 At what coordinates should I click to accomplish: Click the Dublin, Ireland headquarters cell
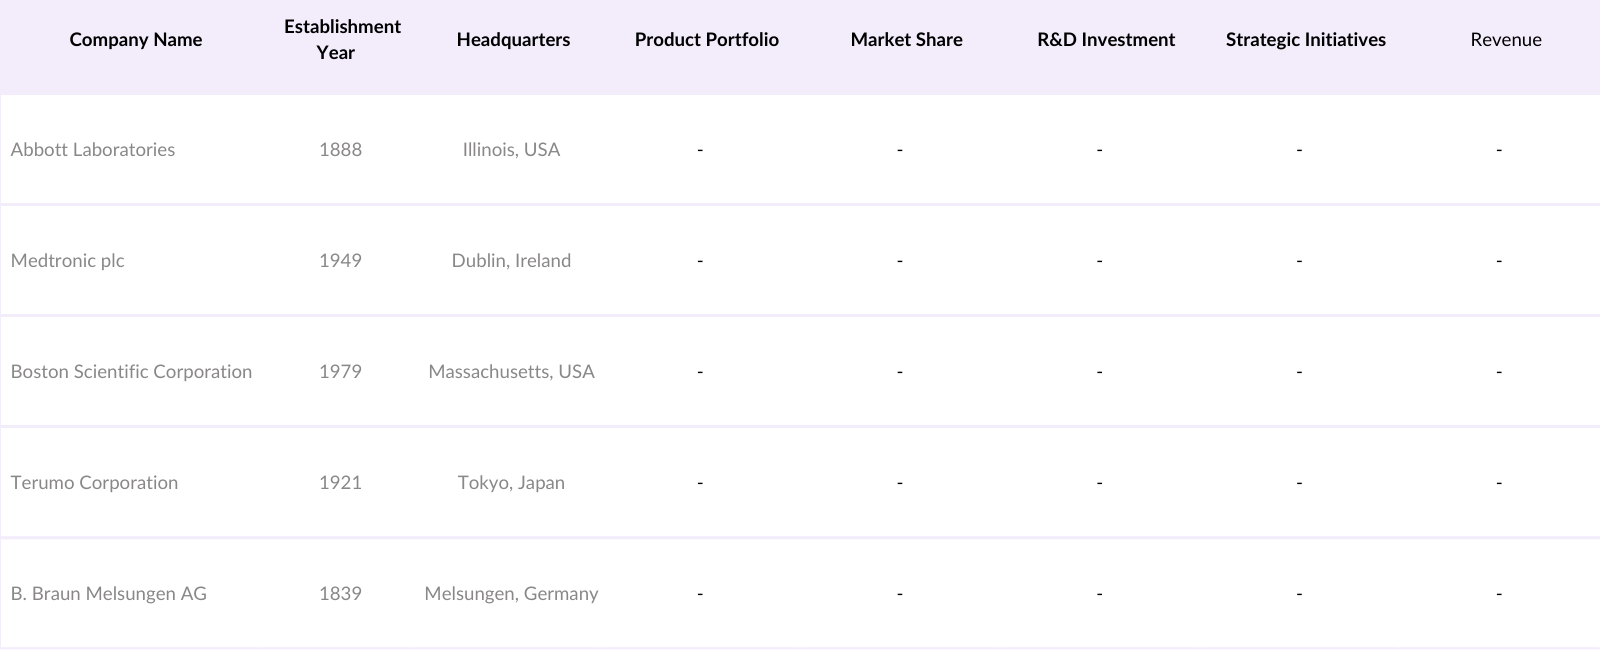(511, 261)
